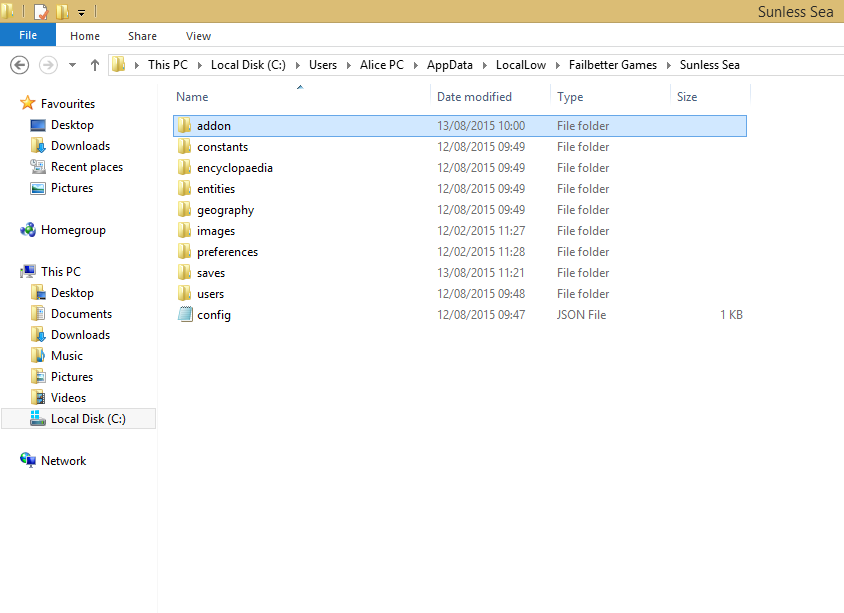Open Videos under This PC
Image resolution: width=844 pixels, height=613 pixels.
(58, 398)
